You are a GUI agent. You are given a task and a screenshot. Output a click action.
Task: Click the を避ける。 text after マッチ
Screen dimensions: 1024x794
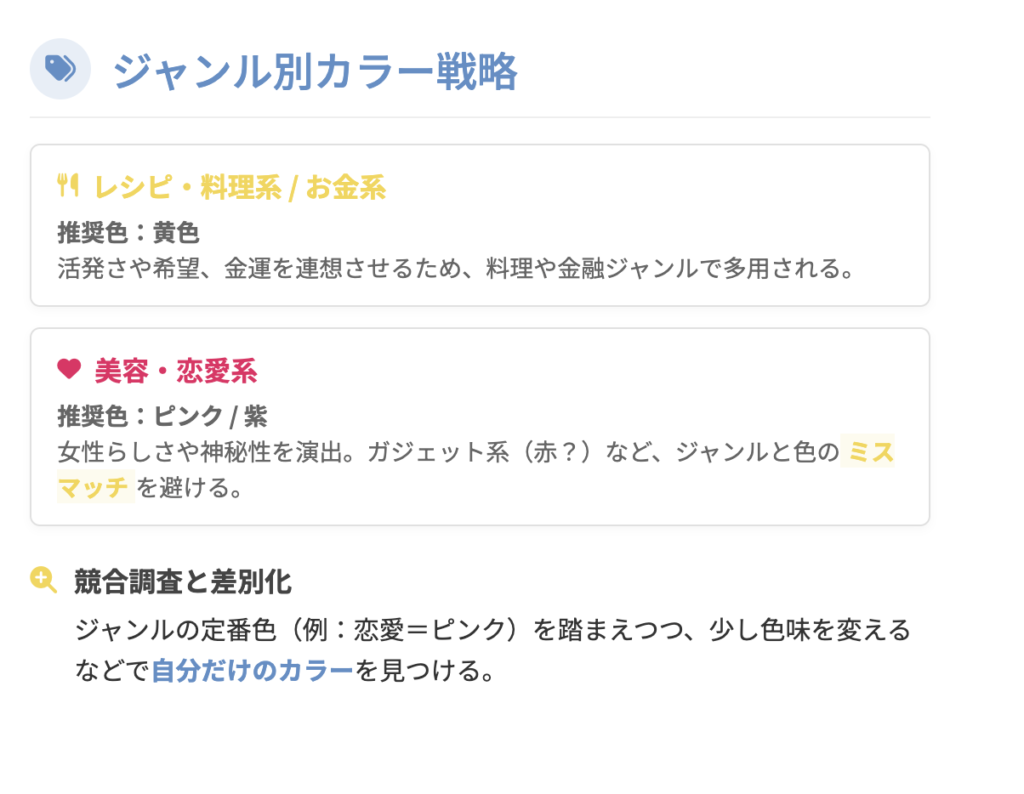tap(190, 488)
